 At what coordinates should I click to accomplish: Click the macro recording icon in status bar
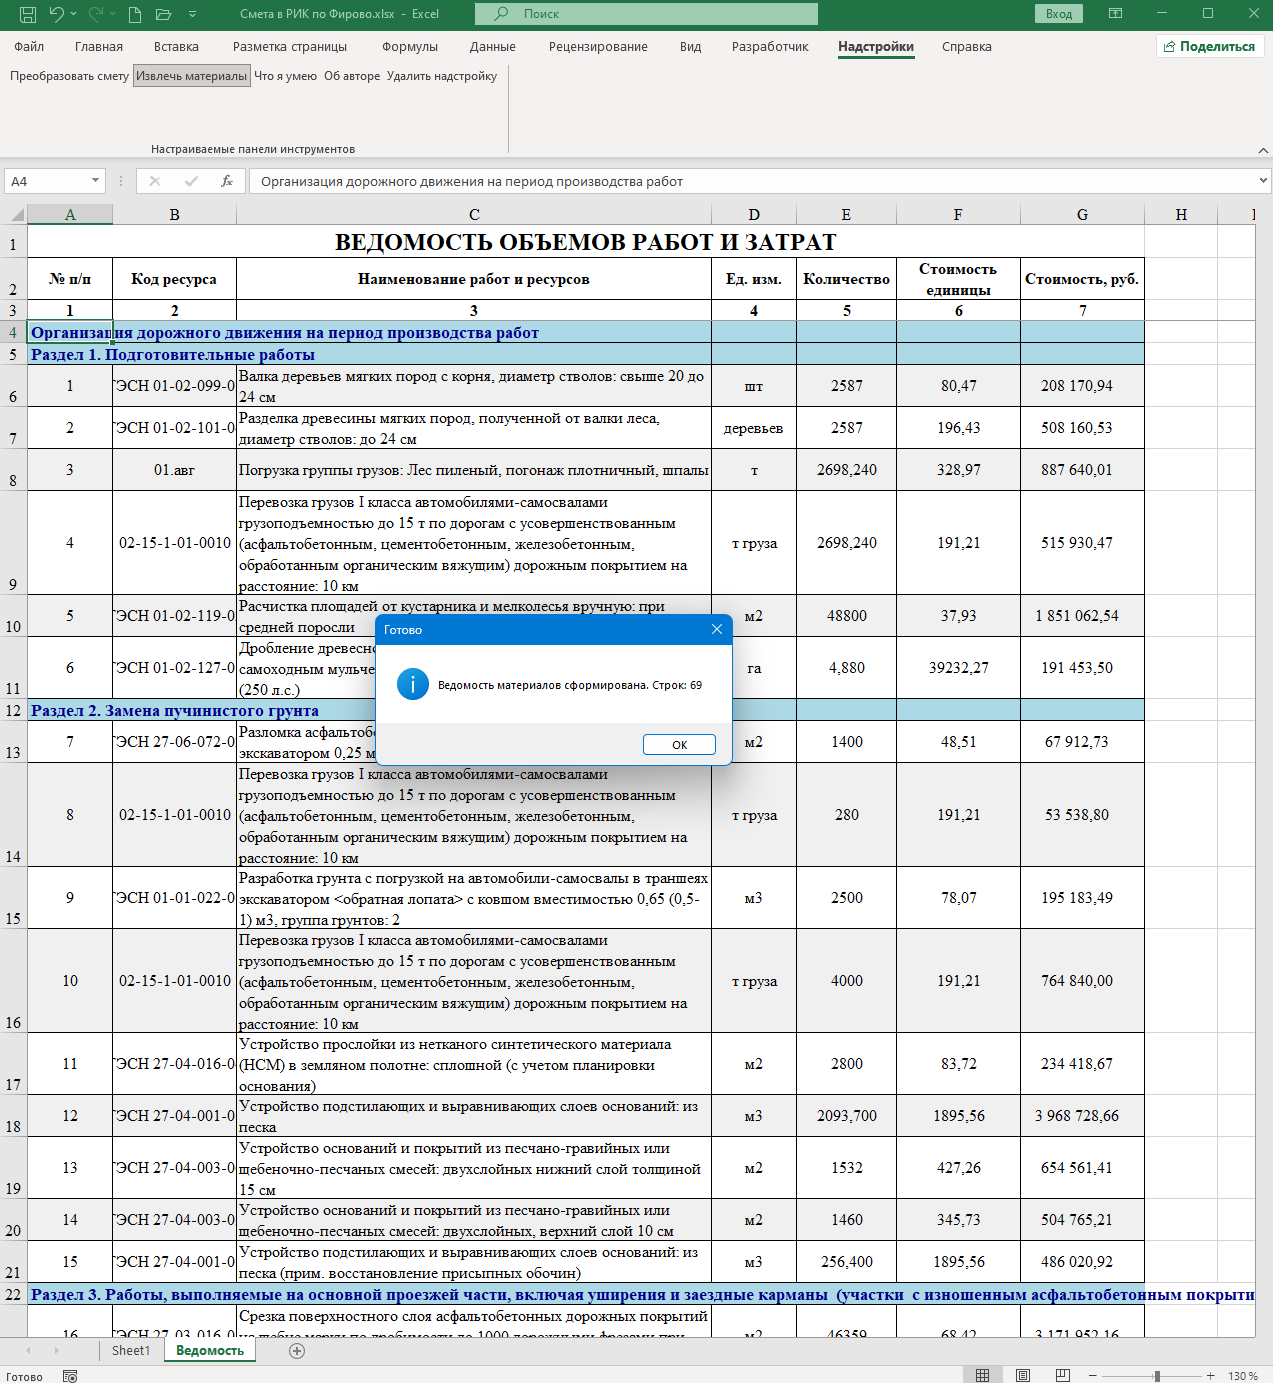[70, 1377]
